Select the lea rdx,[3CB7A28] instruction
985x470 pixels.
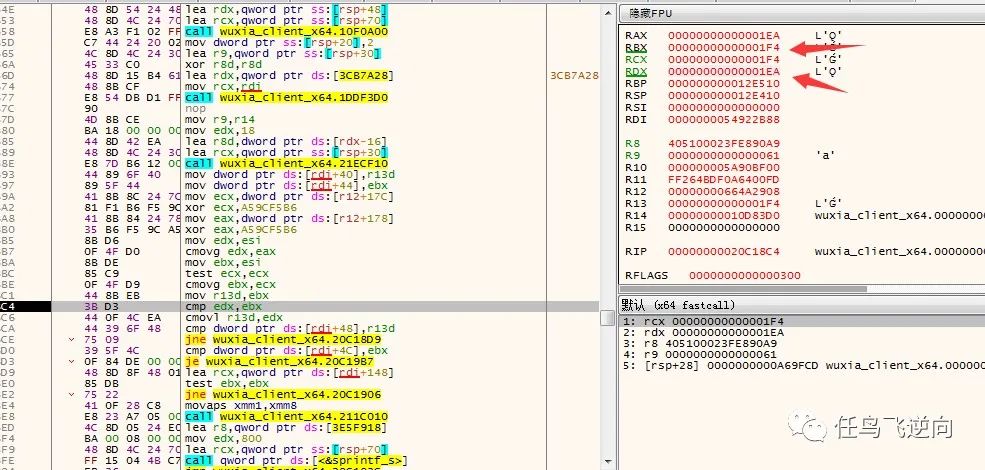click(289, 75)
